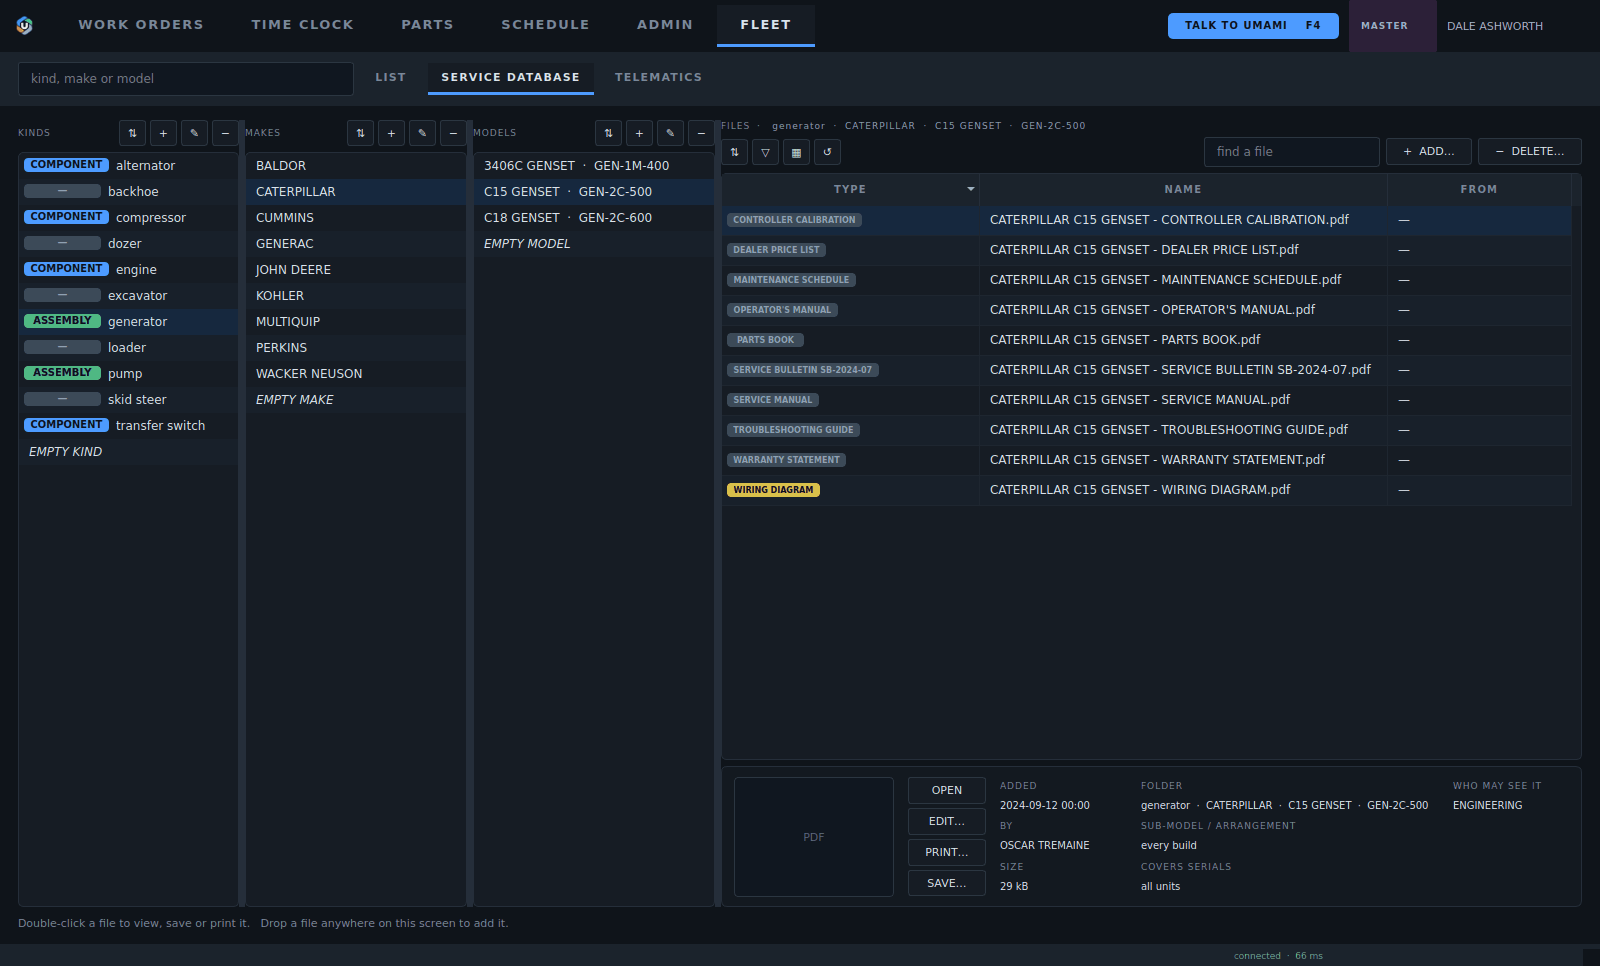The height and width of the screenshot is (966, 1600).
Task: Add a new make with plus icon
Action: pos(391,133)
